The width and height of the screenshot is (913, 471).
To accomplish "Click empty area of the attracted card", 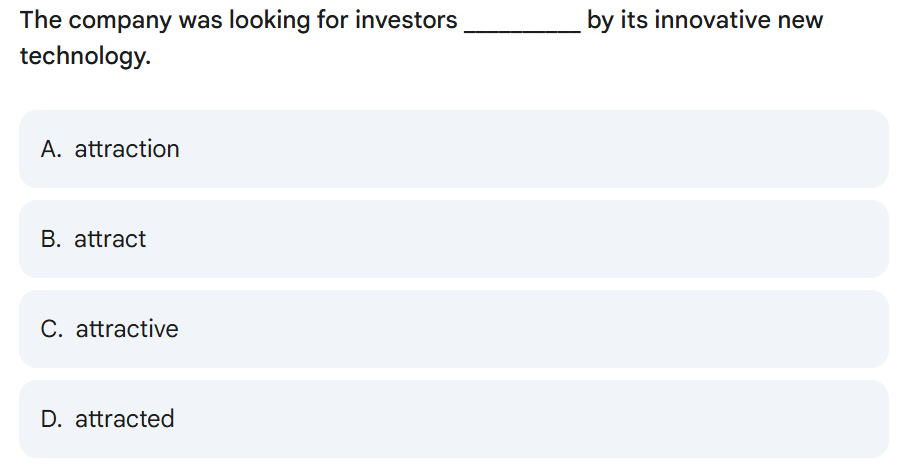I will click(x=524, y=419).
